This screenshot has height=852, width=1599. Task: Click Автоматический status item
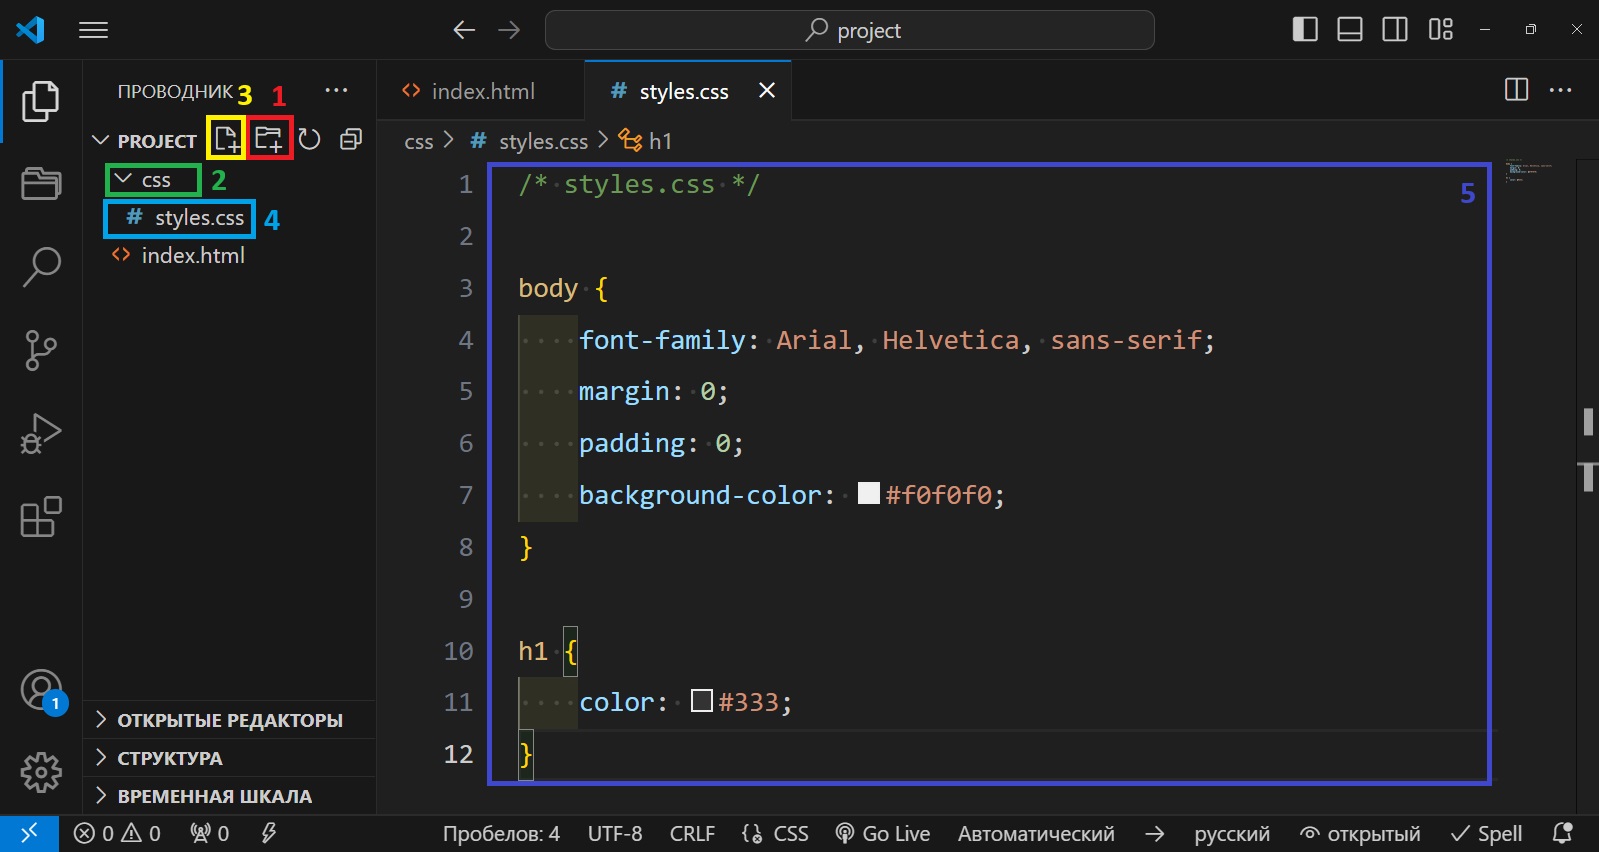click(x=1036, y=833)
